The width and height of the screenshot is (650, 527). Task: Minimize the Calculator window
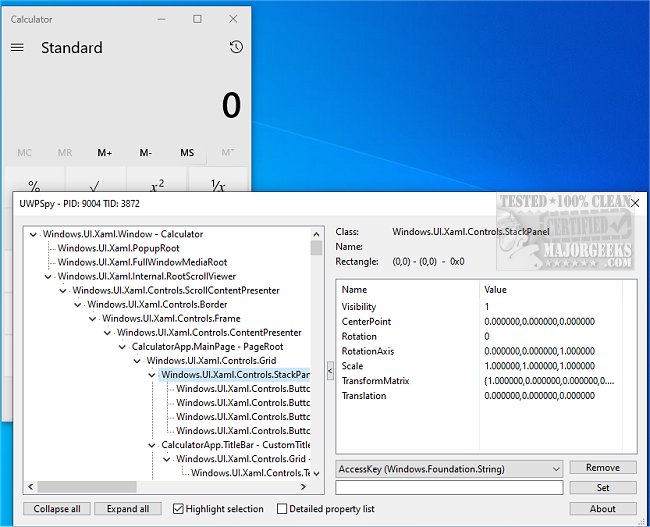coord(162,19)
